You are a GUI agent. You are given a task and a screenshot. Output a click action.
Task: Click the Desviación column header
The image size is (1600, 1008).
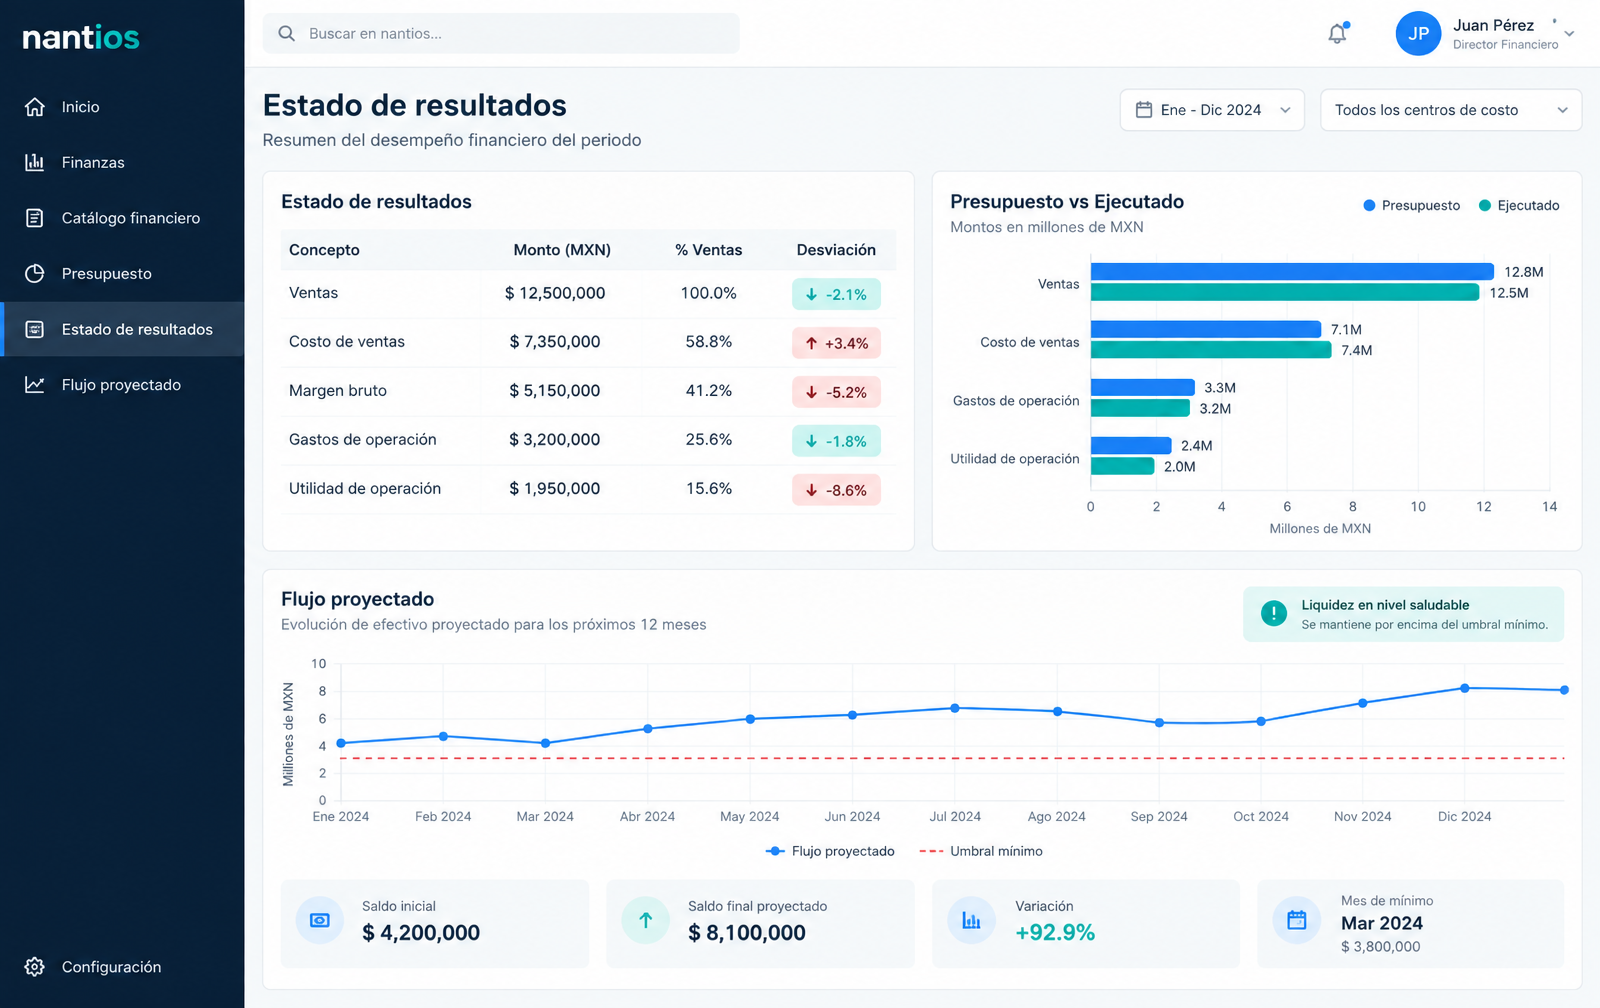coord(836,250)
